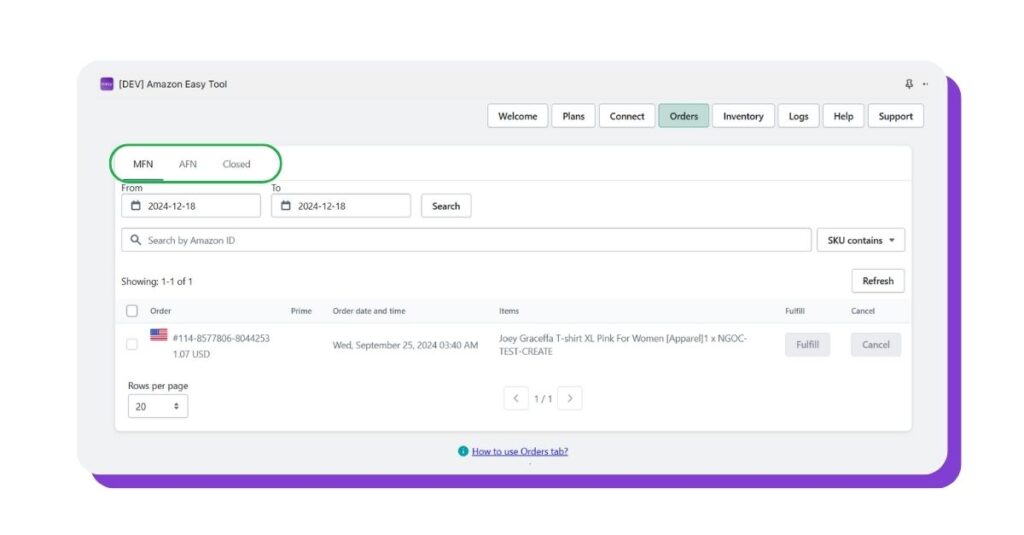Click the Order column header
Screen dimensions: 1024x535
[161, 311]
